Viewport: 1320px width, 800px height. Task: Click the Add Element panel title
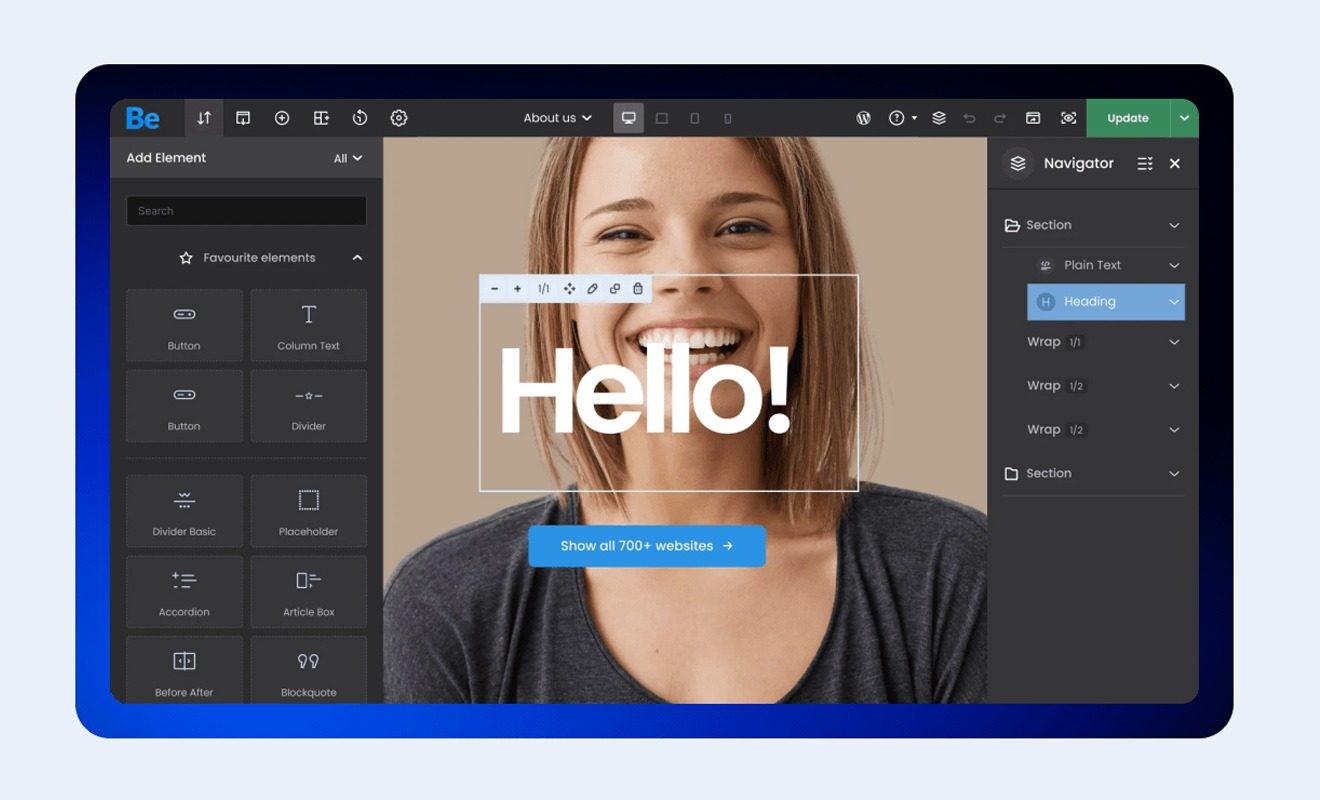click(166, 158)
